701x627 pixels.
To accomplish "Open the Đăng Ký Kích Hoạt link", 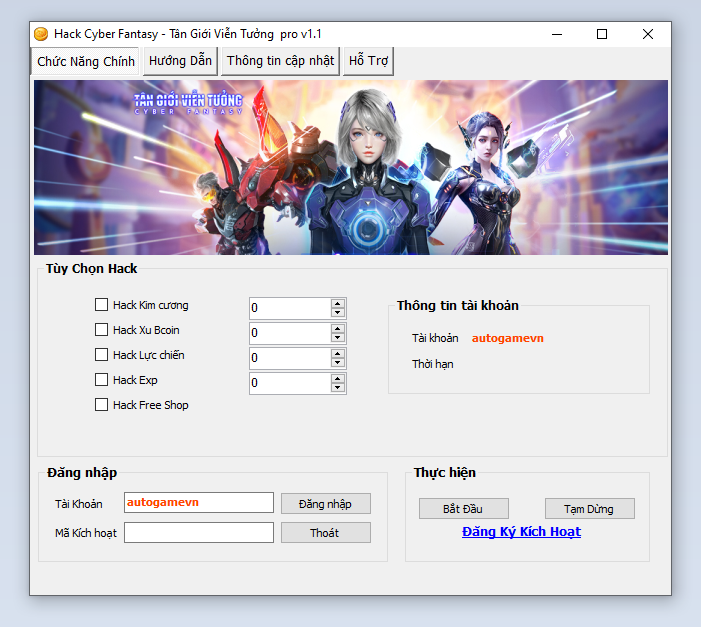I will 521,532.
